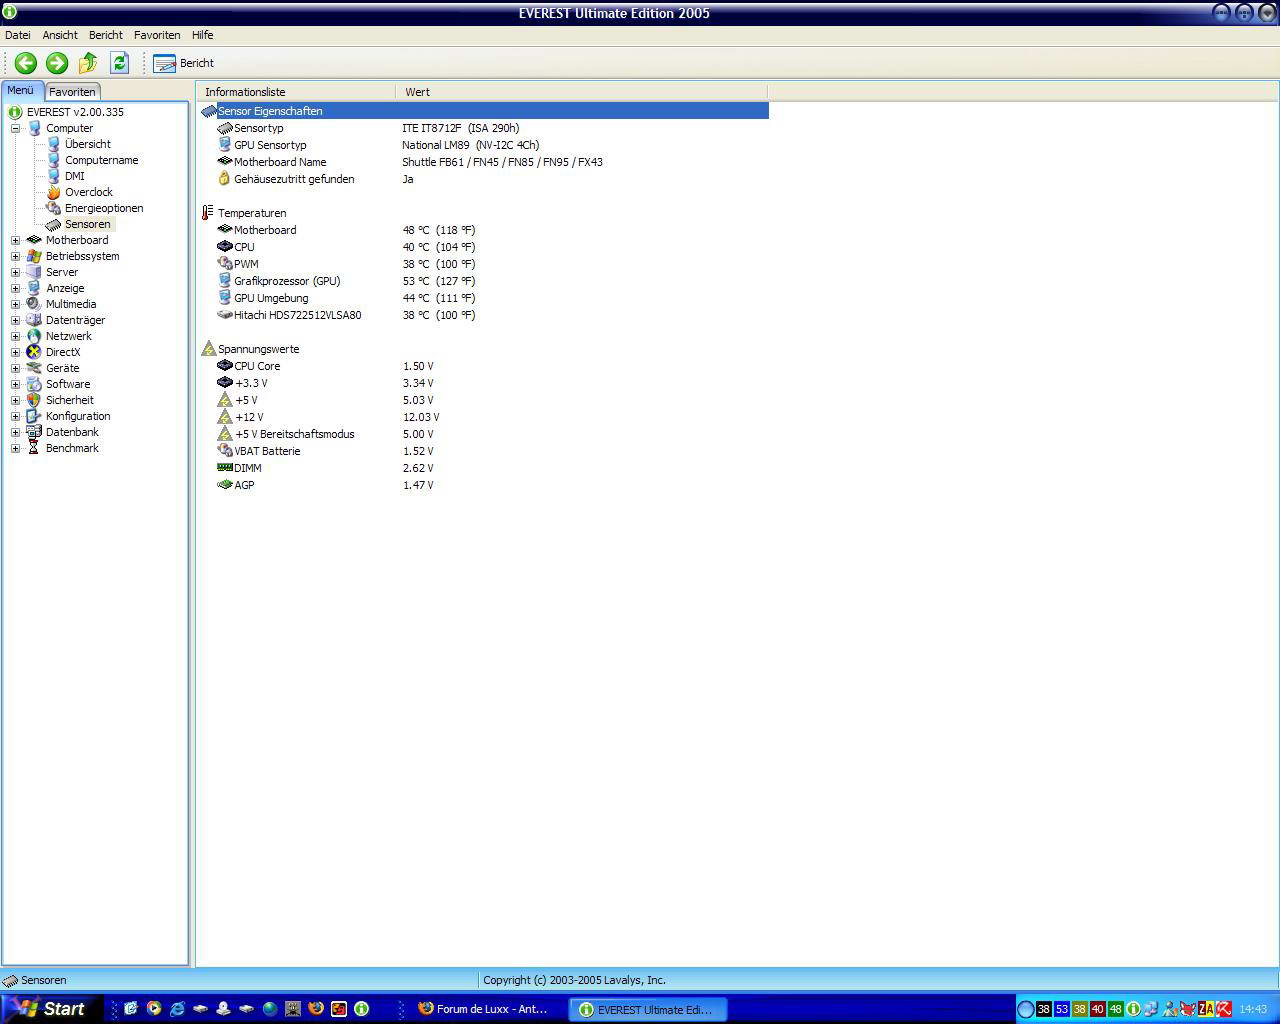Open the Bericht report button
Screen dimensions: 1280x1024
[183, 63]
